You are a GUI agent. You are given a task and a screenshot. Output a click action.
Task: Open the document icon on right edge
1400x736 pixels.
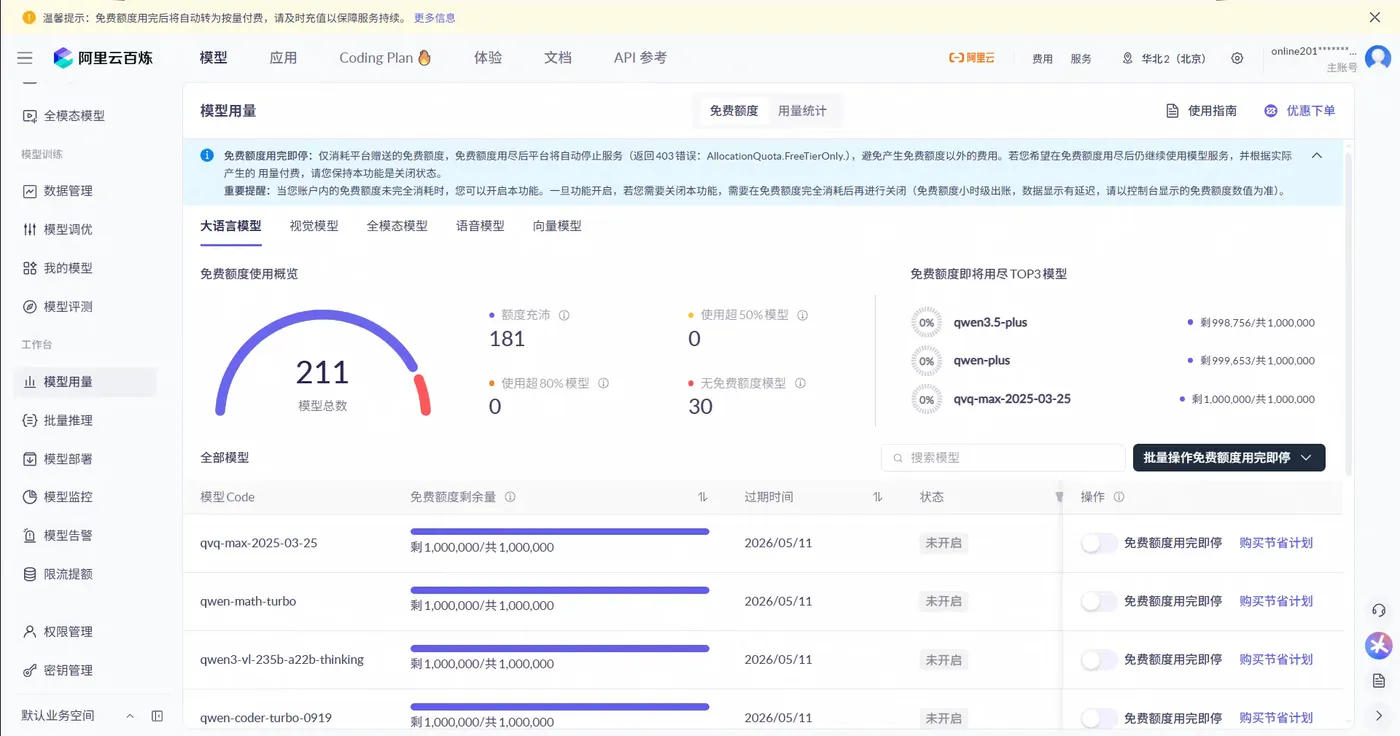click(1379, 680)
